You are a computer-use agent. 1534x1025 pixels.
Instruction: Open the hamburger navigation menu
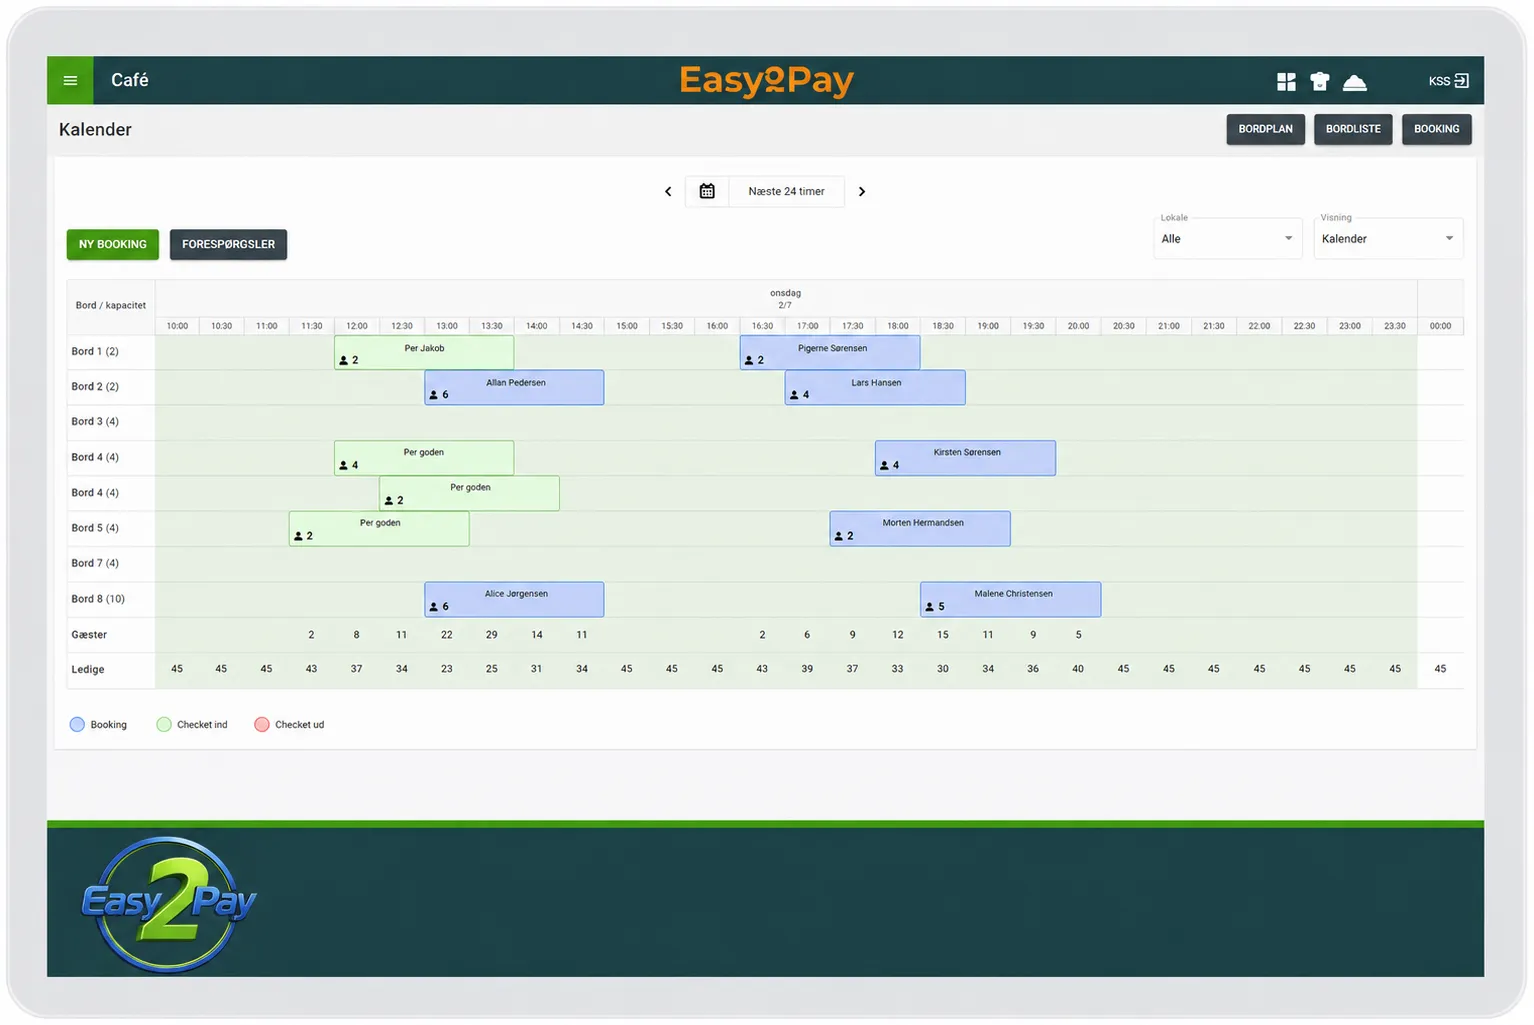click(x=70, y=80)
